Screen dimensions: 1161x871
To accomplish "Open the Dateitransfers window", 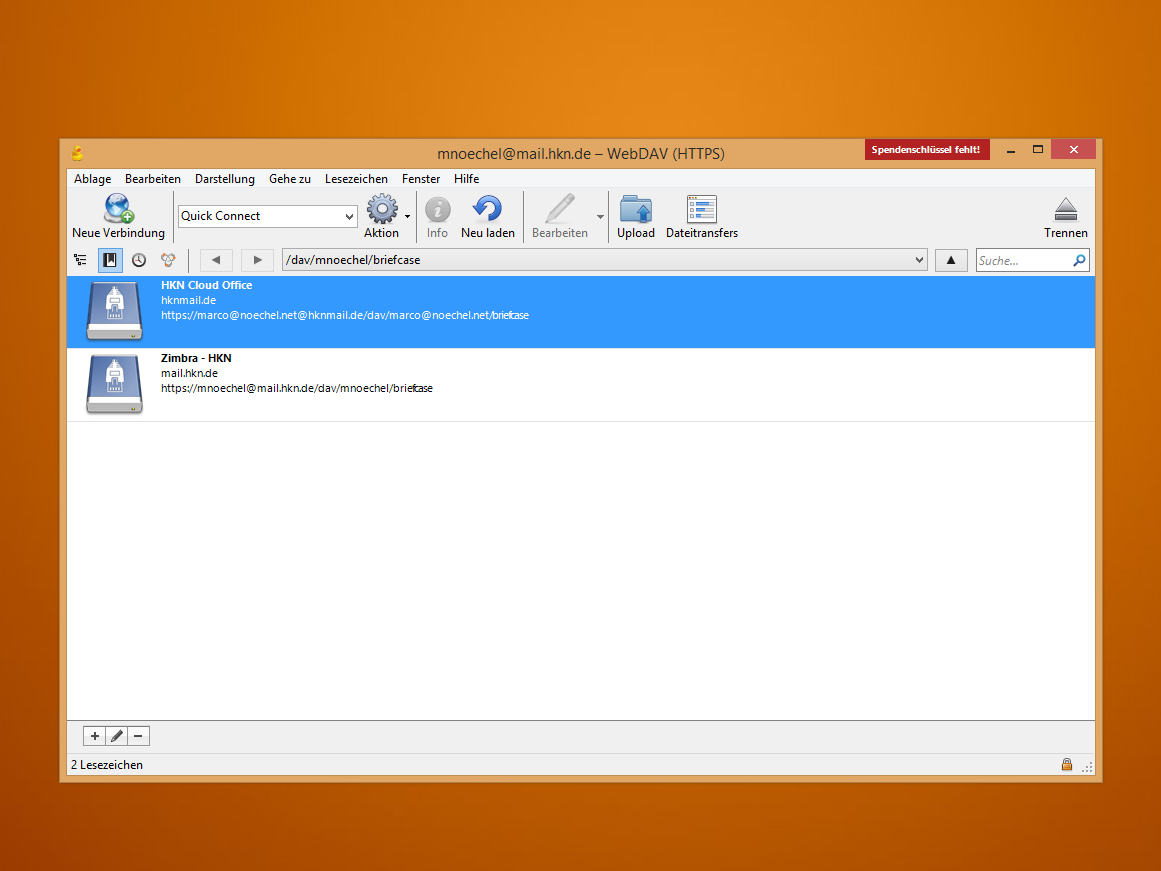I will (702, 209).
